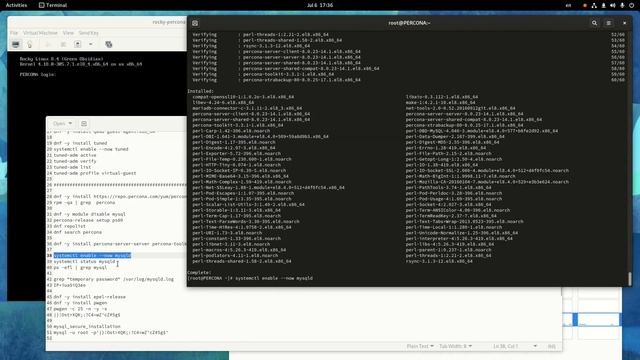The height and width of the screenshot is (360, 640).
Task: Click line 'dnf -y install tuned'
Action: coord(80,143)
